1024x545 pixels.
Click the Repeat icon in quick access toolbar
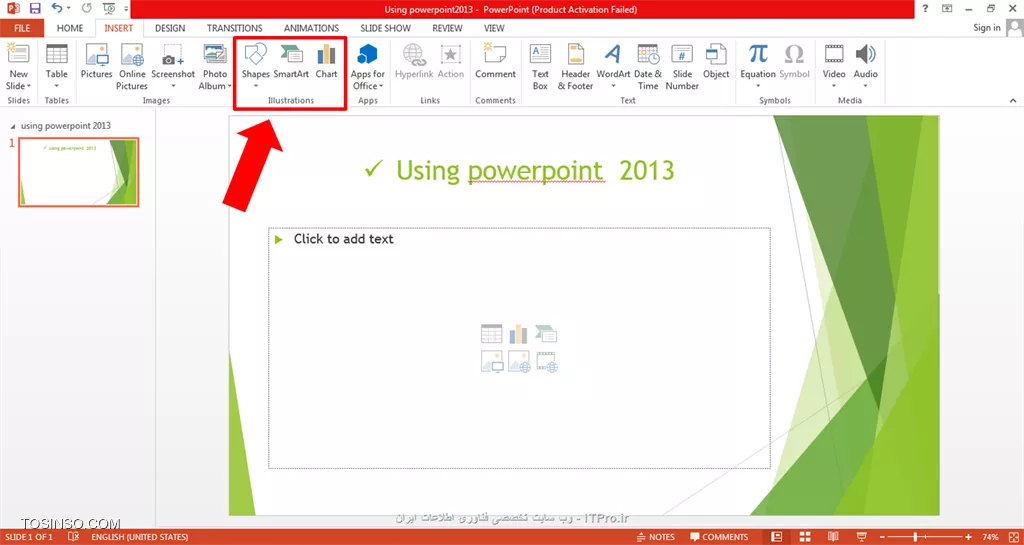(87, 9)
